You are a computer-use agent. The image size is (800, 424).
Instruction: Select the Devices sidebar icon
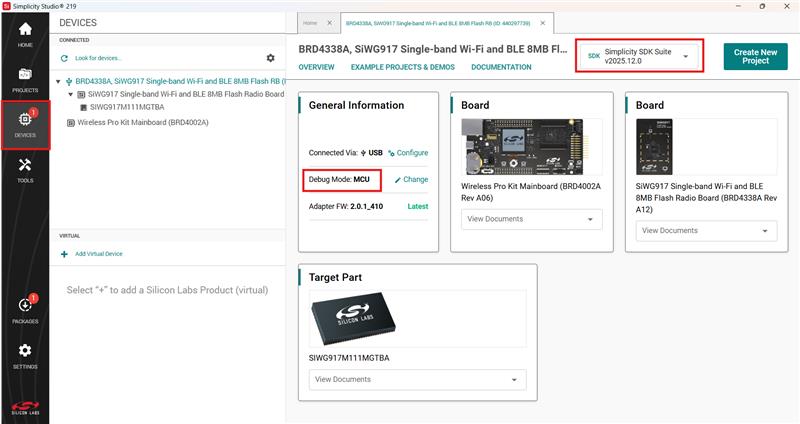25,125
